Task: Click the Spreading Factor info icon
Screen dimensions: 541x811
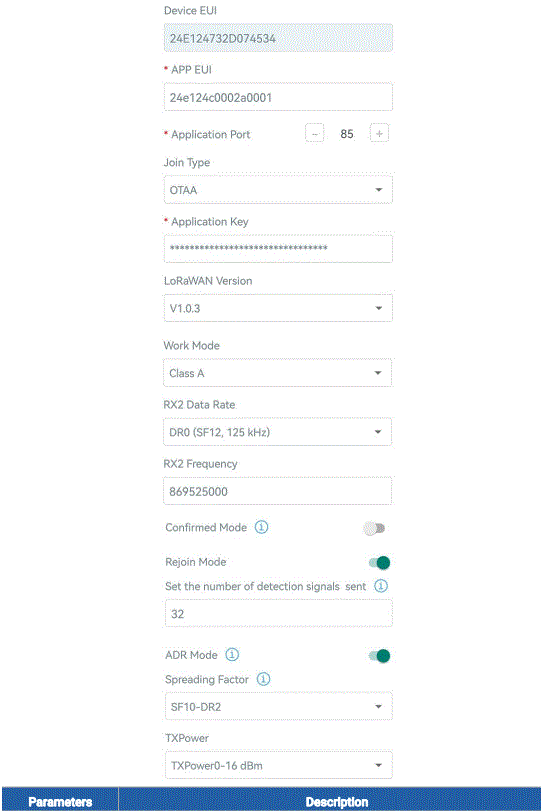Action: (263, 679)
